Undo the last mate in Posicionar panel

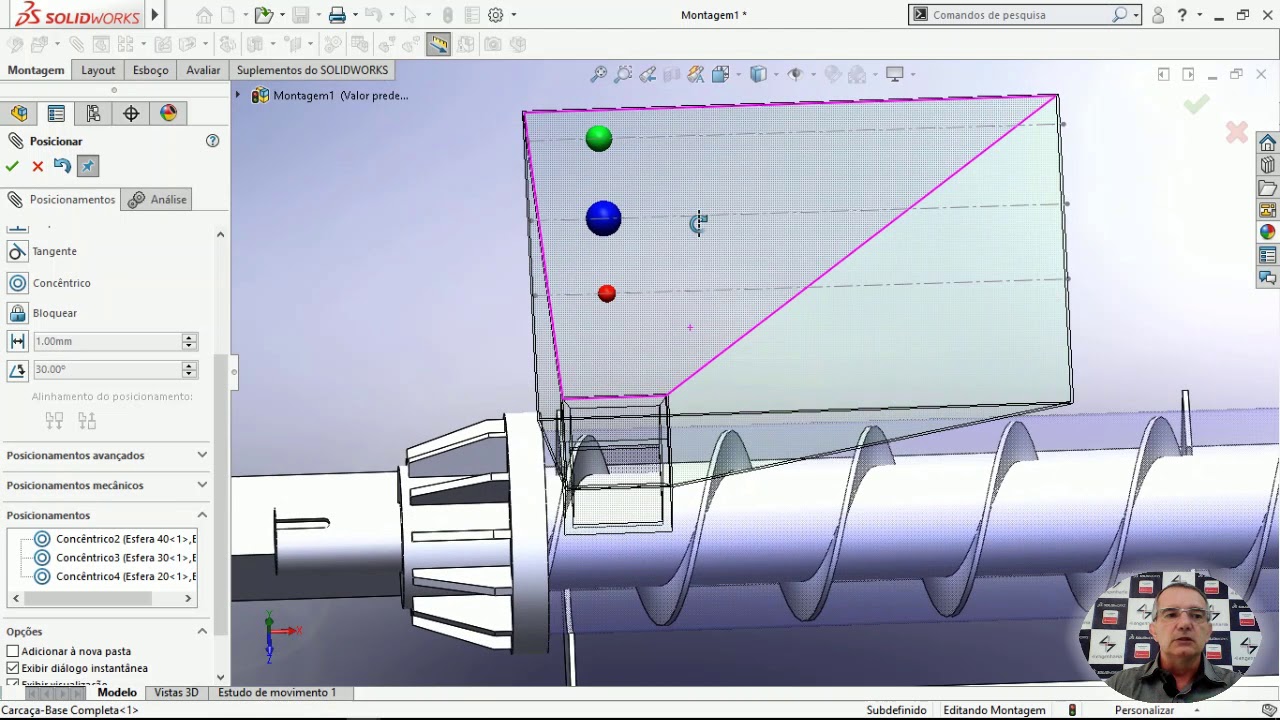click(x=62, y=166)
